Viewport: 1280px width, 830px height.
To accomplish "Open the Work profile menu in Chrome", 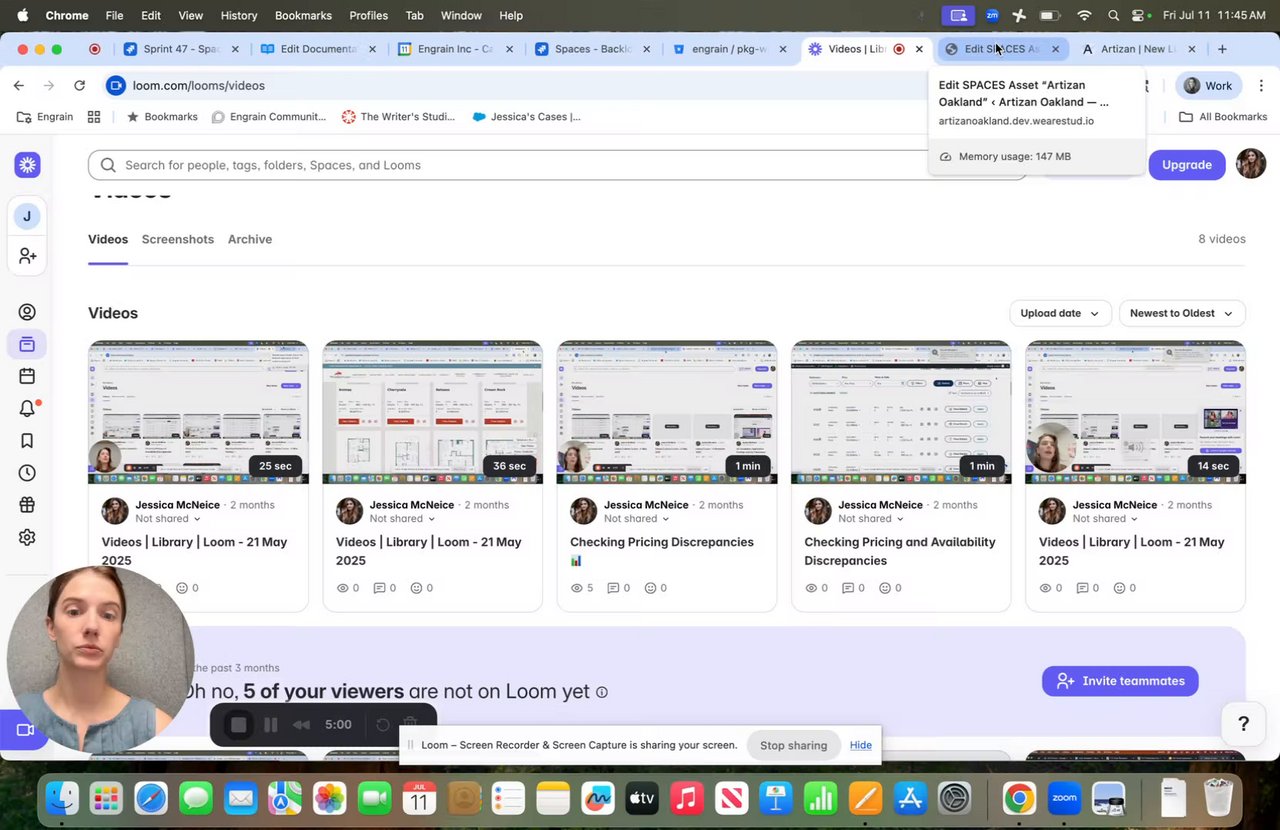I will (x=1208, y=86).
